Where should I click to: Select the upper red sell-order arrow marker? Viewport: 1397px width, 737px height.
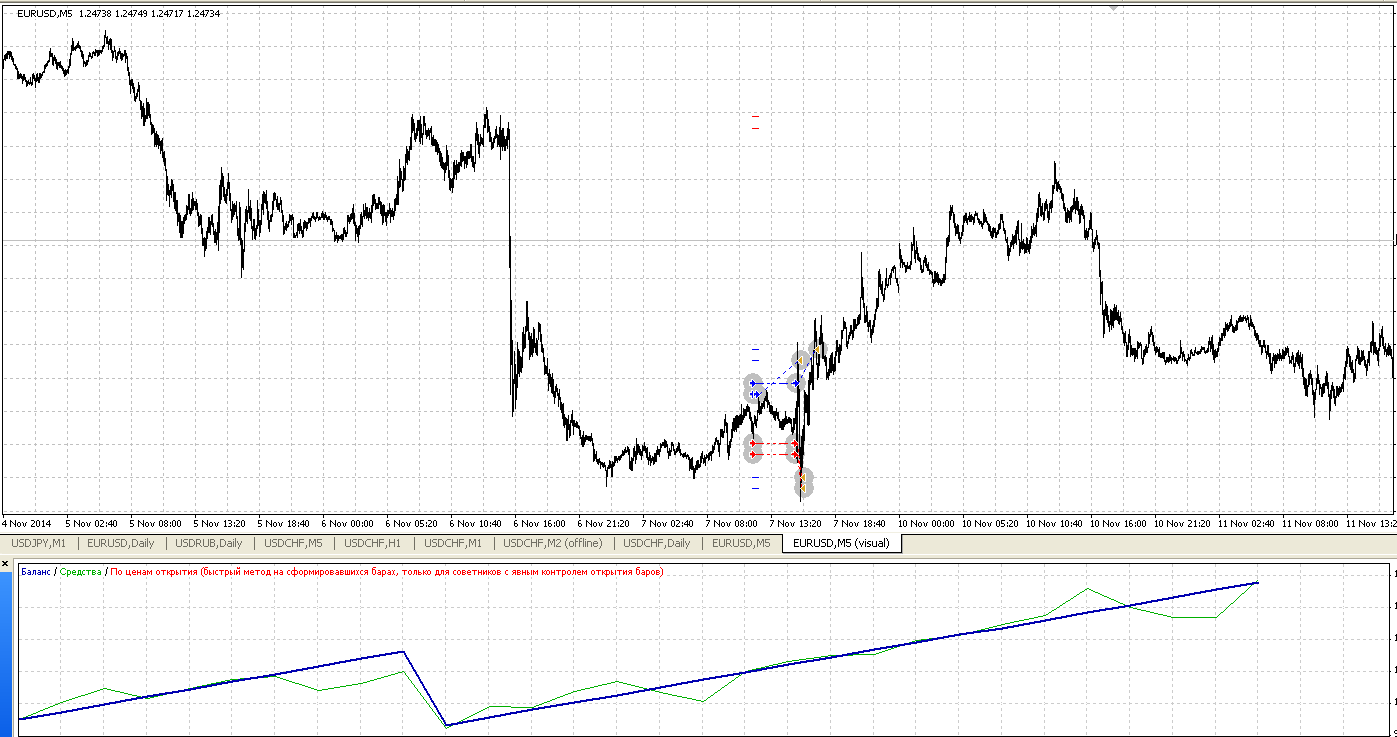[753, 443]
